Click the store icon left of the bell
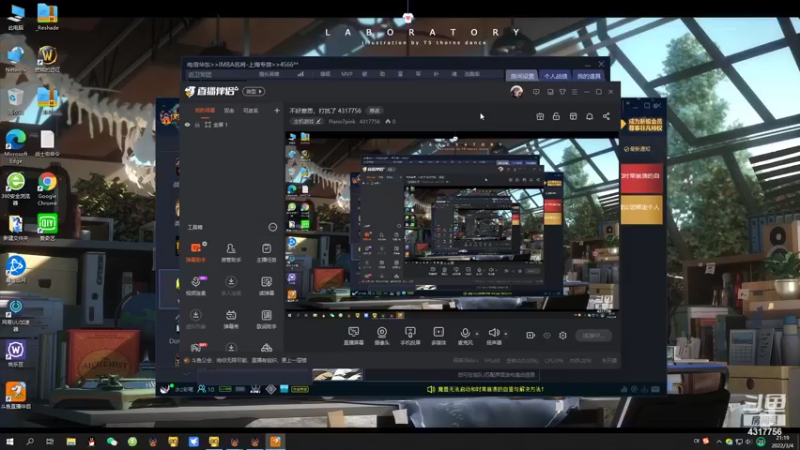 coord(573,116)
